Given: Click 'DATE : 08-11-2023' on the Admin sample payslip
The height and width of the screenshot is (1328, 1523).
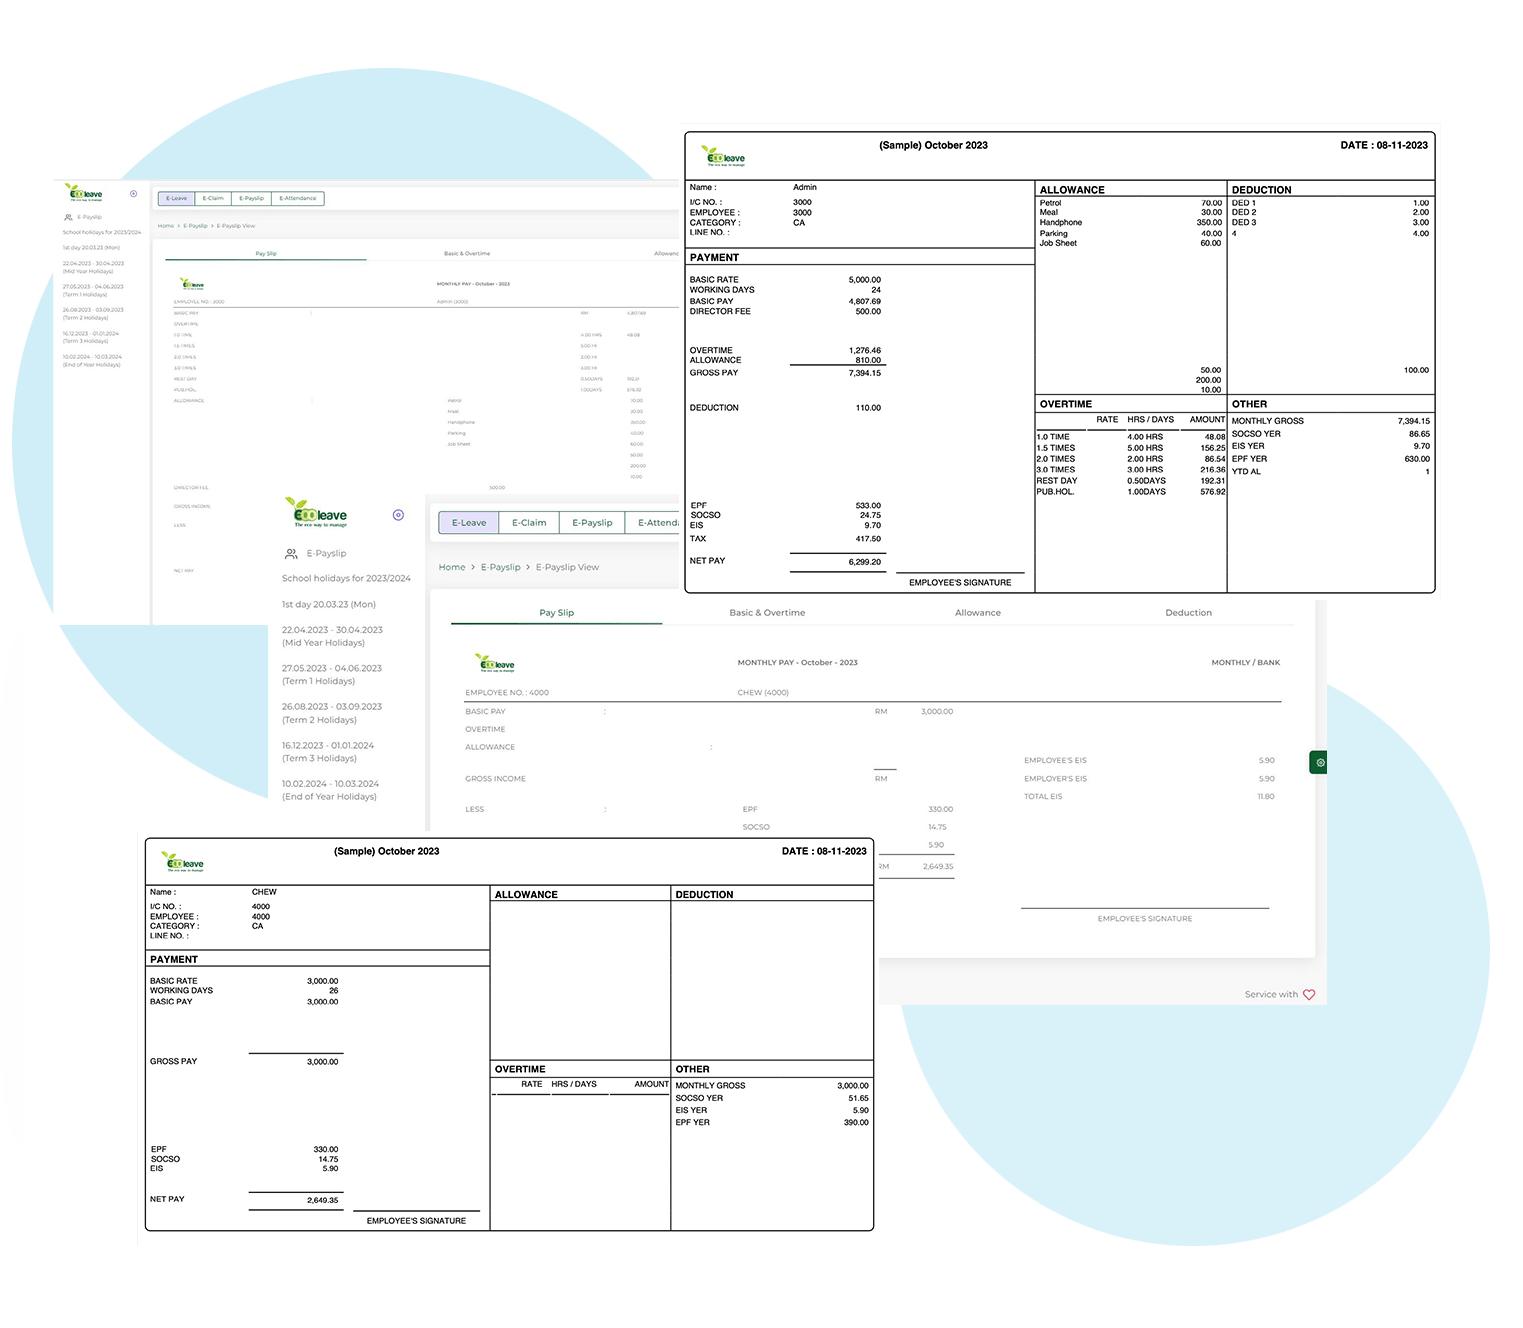Looking at the screenshot, I should coord(1384,145).
